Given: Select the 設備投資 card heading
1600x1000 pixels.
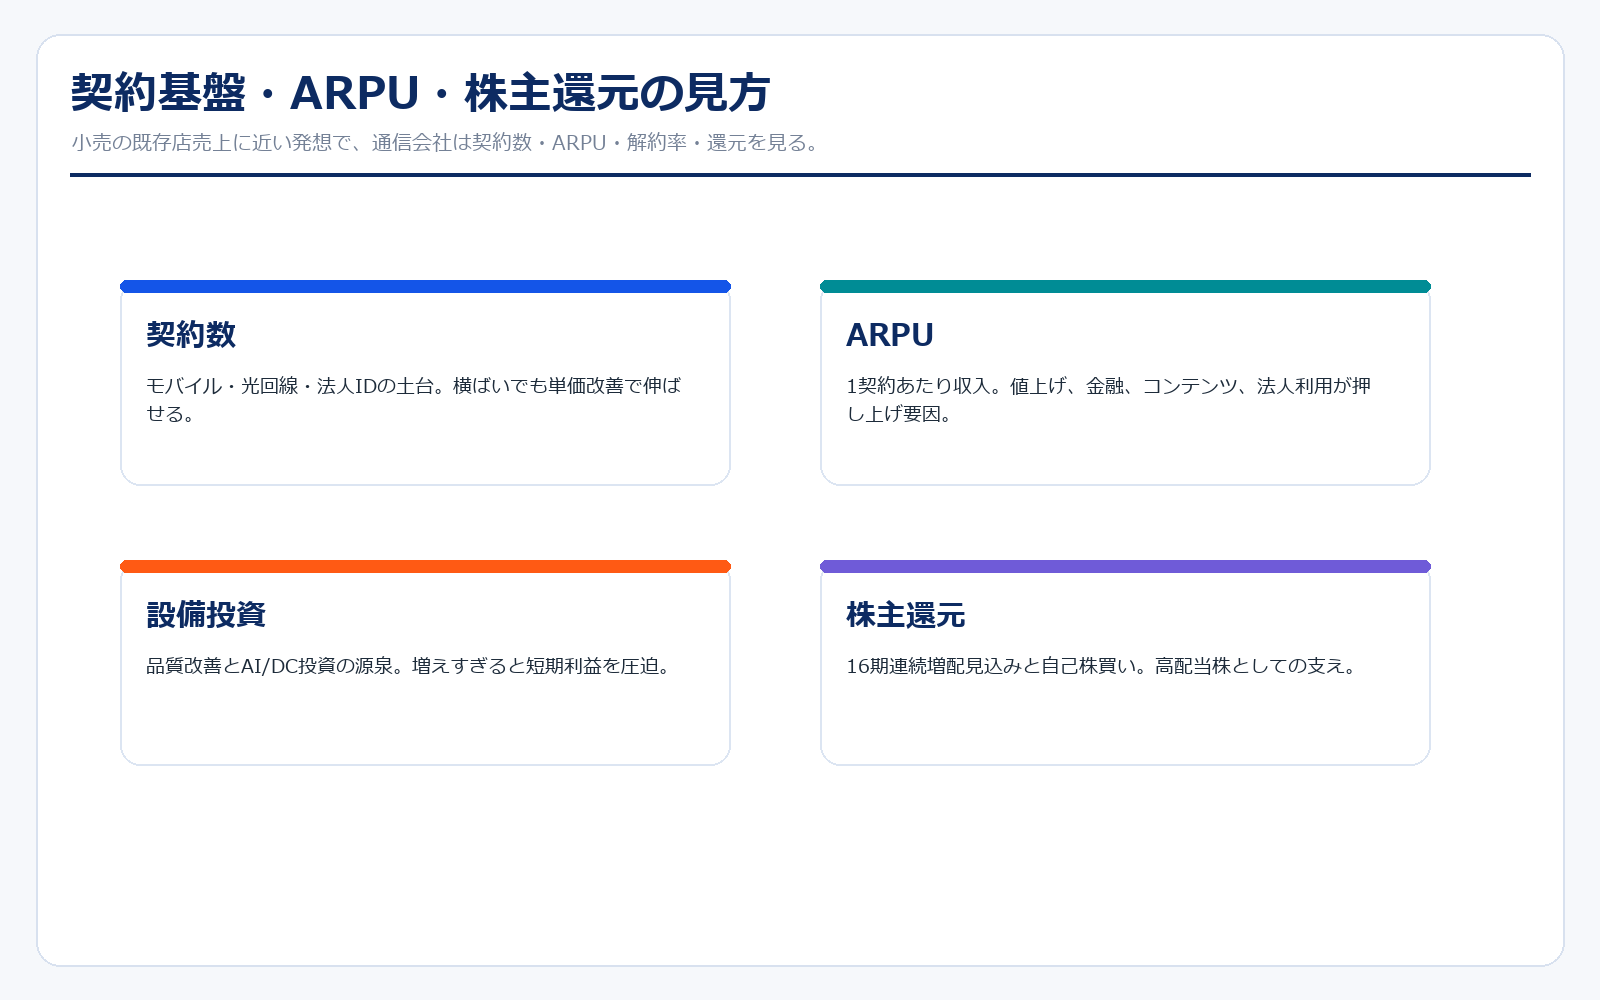Looking at the screenshot, I should click(x=206, y=615).
